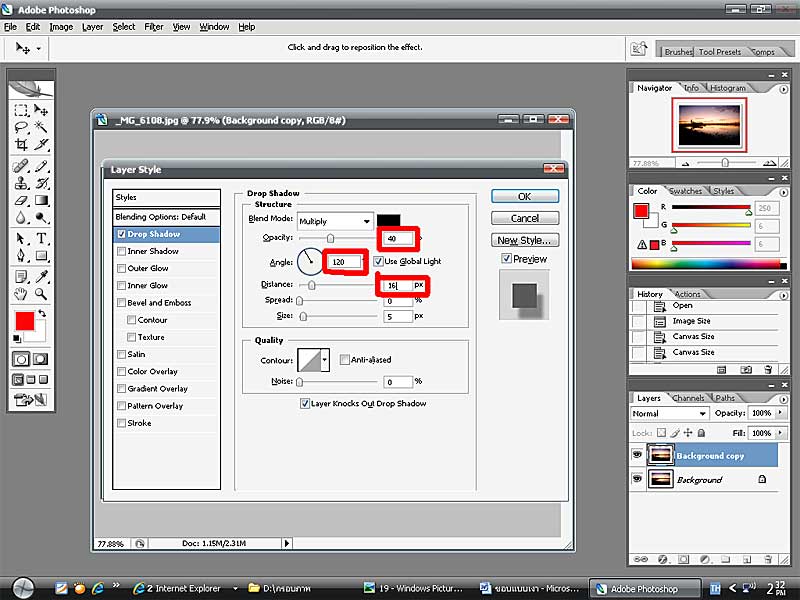The width and height of the screenshot is (800, 600).
Task: Open the Contour picker dropdown arrow
Action: (x=325, y=360)
